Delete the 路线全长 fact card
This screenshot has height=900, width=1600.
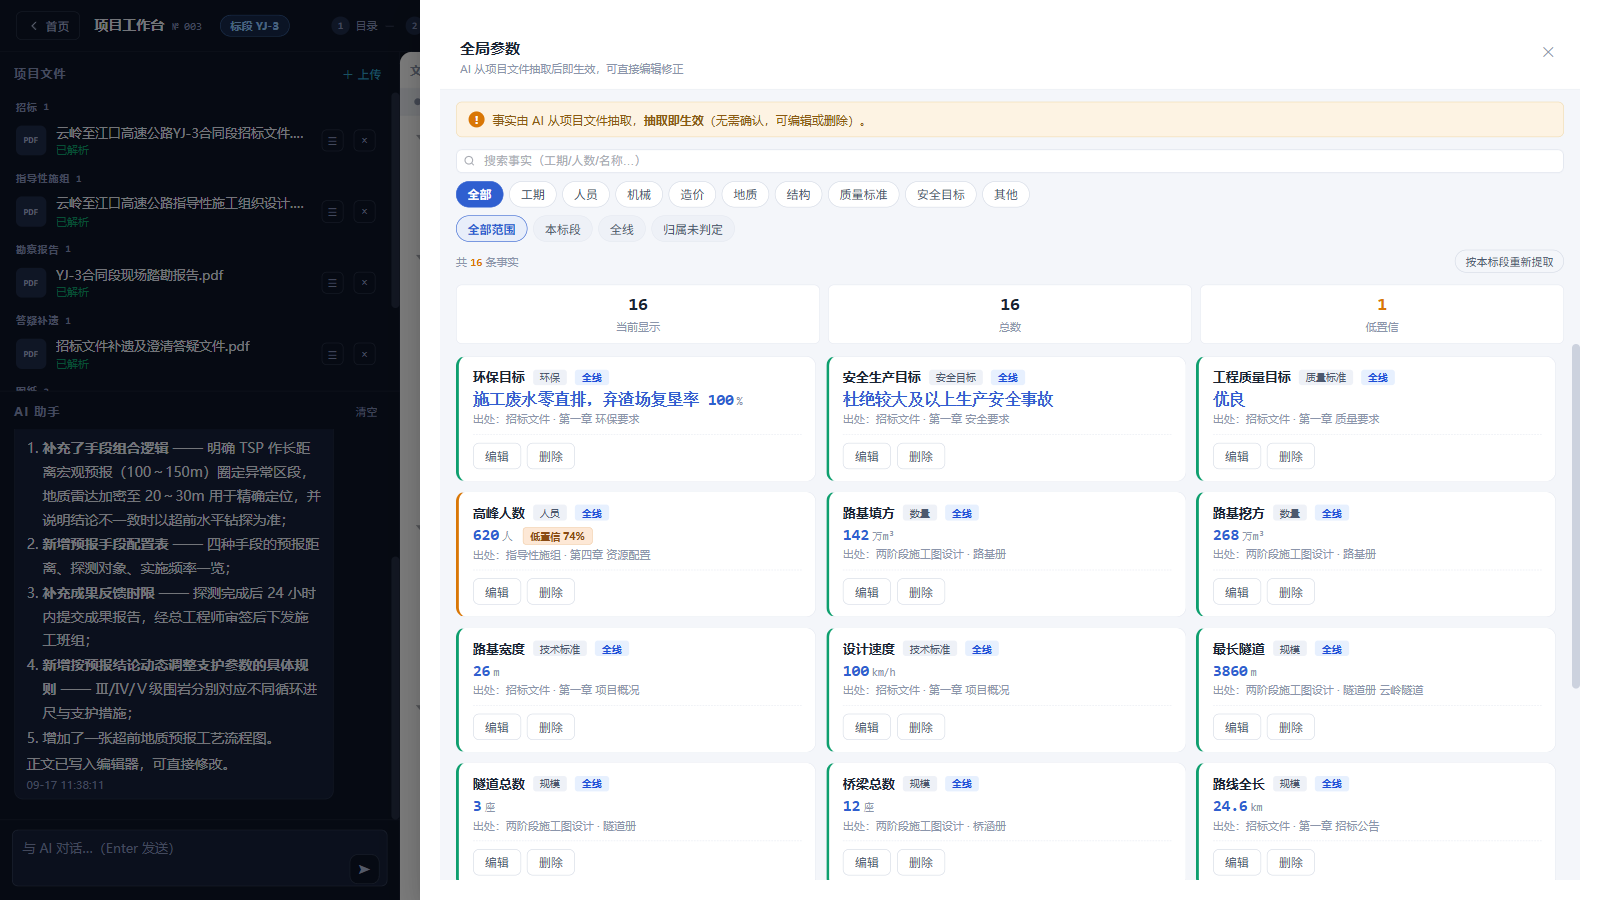(x=1291, y=863)
